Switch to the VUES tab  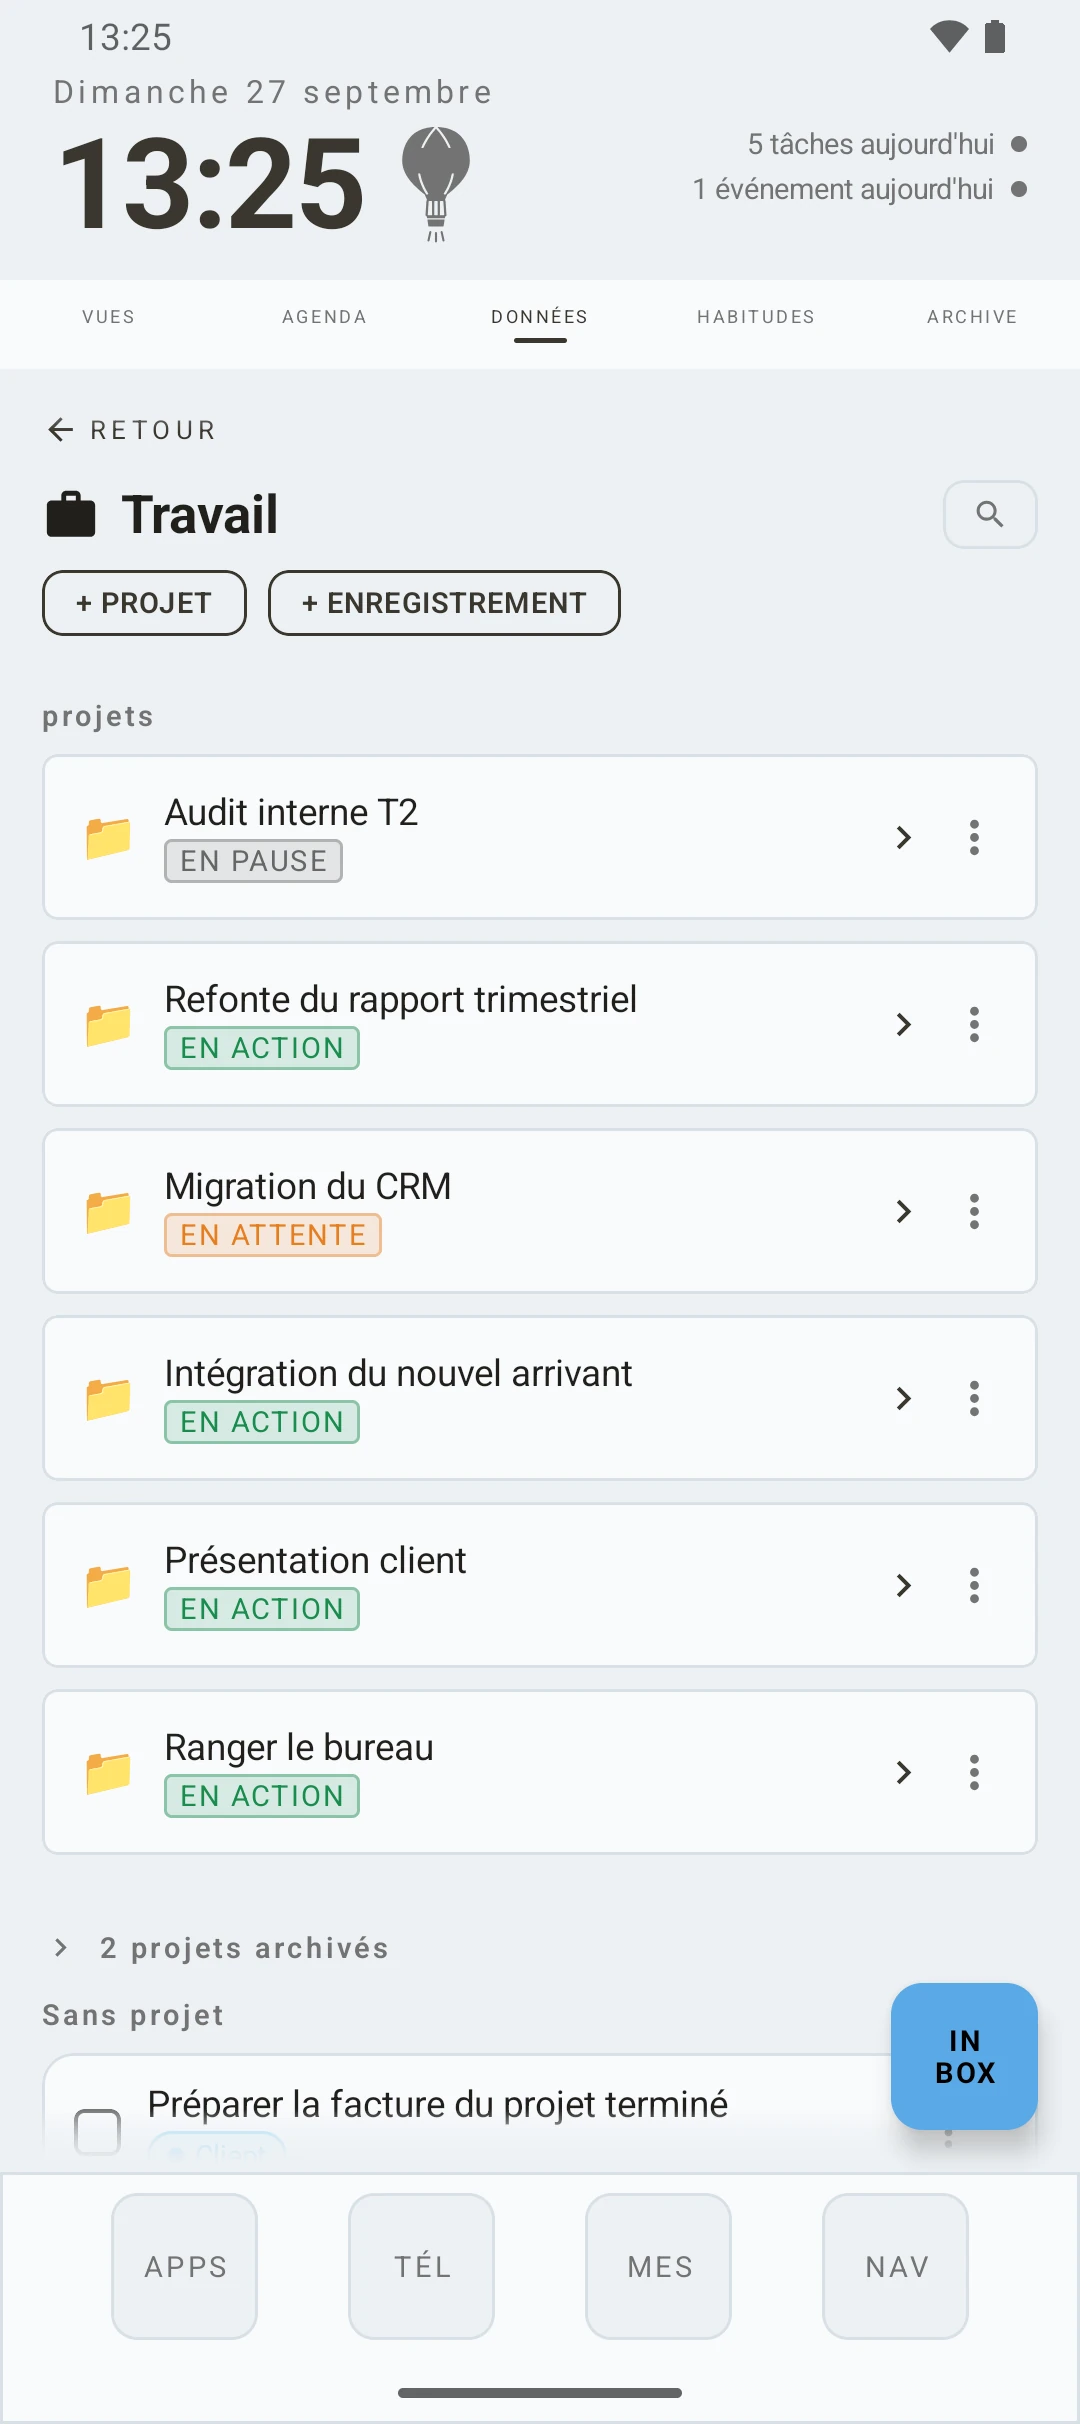108,317
